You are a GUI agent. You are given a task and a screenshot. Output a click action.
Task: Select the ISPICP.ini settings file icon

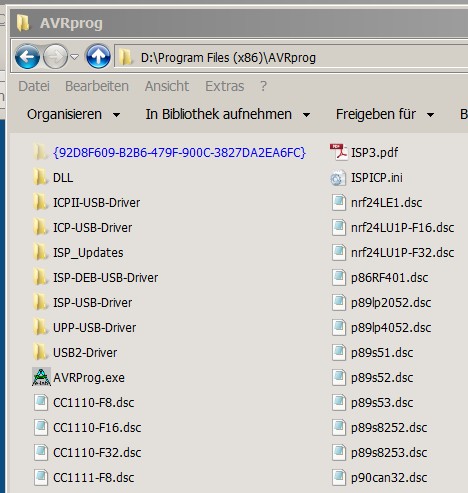point(338,178)
